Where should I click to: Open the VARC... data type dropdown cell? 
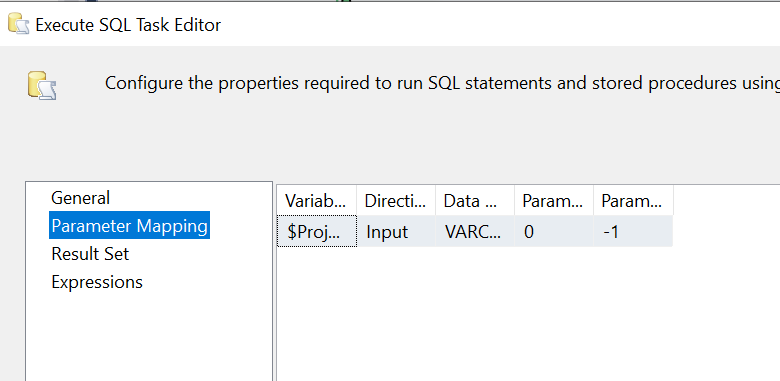tap(475, 231)
